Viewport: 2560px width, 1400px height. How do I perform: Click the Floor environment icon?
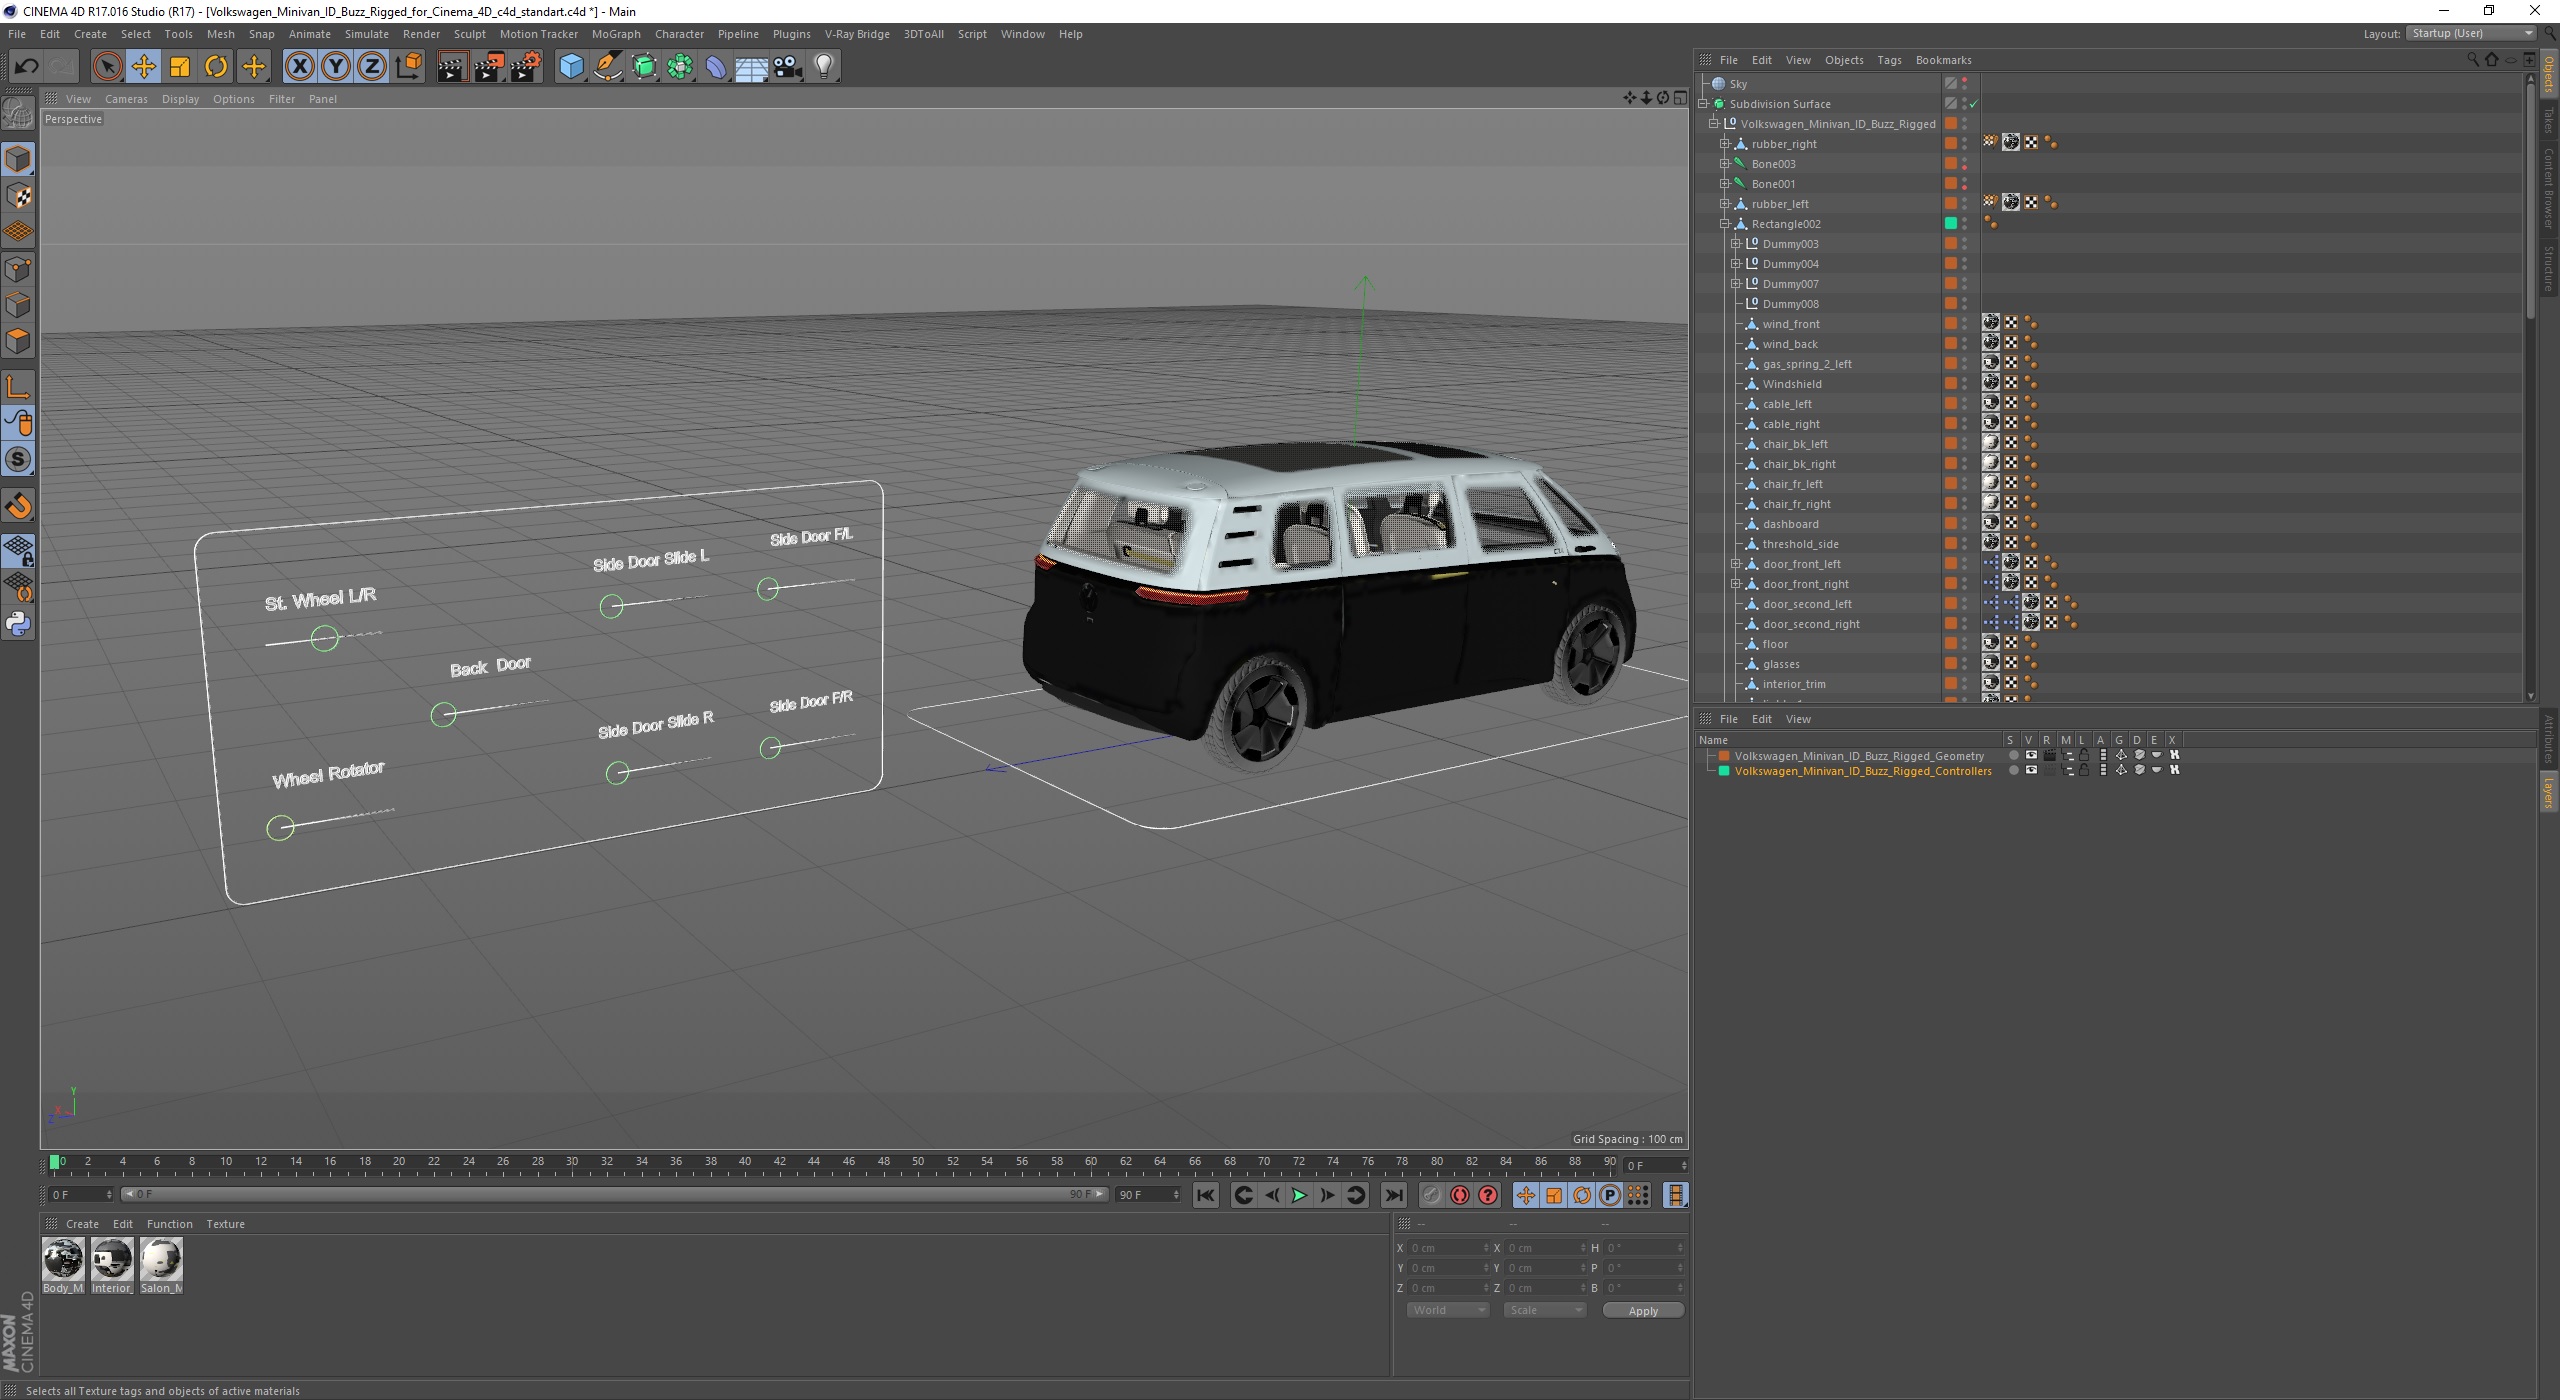tap(752, 67)
